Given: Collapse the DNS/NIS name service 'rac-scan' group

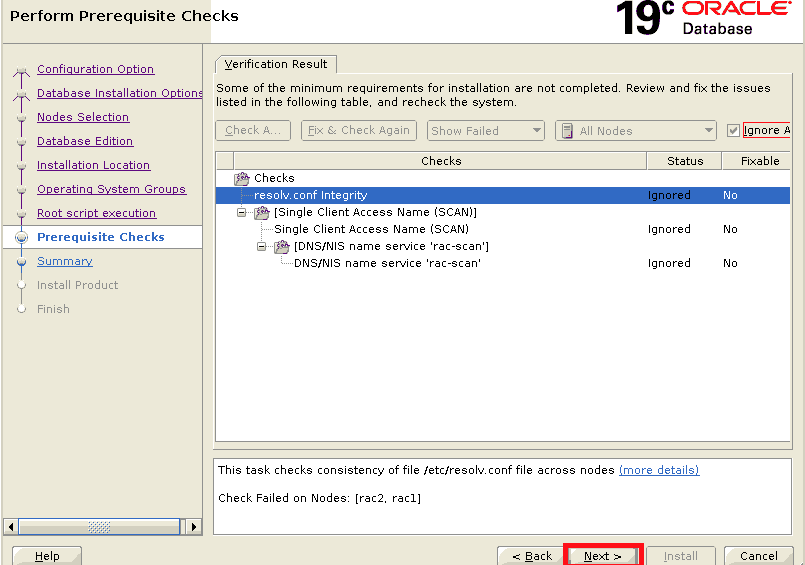Looking at the screenshot, I should click(x=261, y=246).
